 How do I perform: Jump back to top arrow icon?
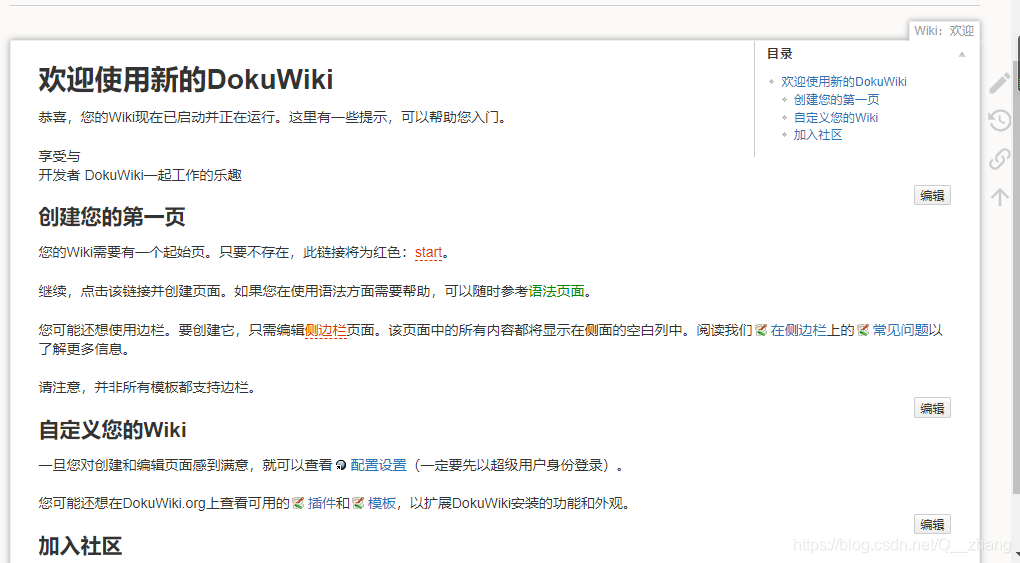point(1000,197)
